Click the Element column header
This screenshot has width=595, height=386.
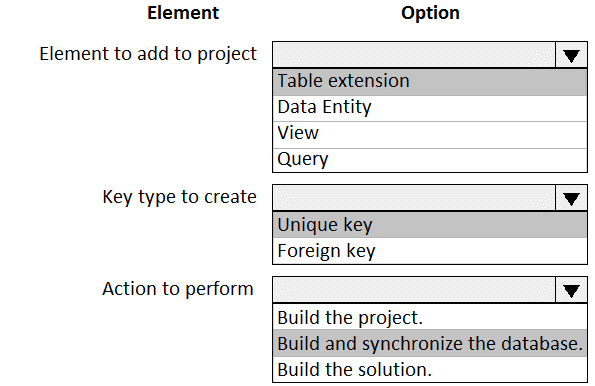(x=183, y=13)
